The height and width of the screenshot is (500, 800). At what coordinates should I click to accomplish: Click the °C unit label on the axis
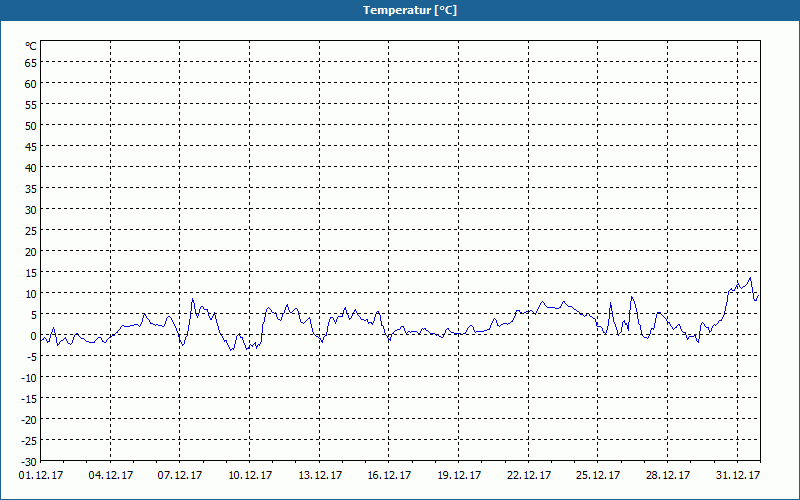(31, 46)
